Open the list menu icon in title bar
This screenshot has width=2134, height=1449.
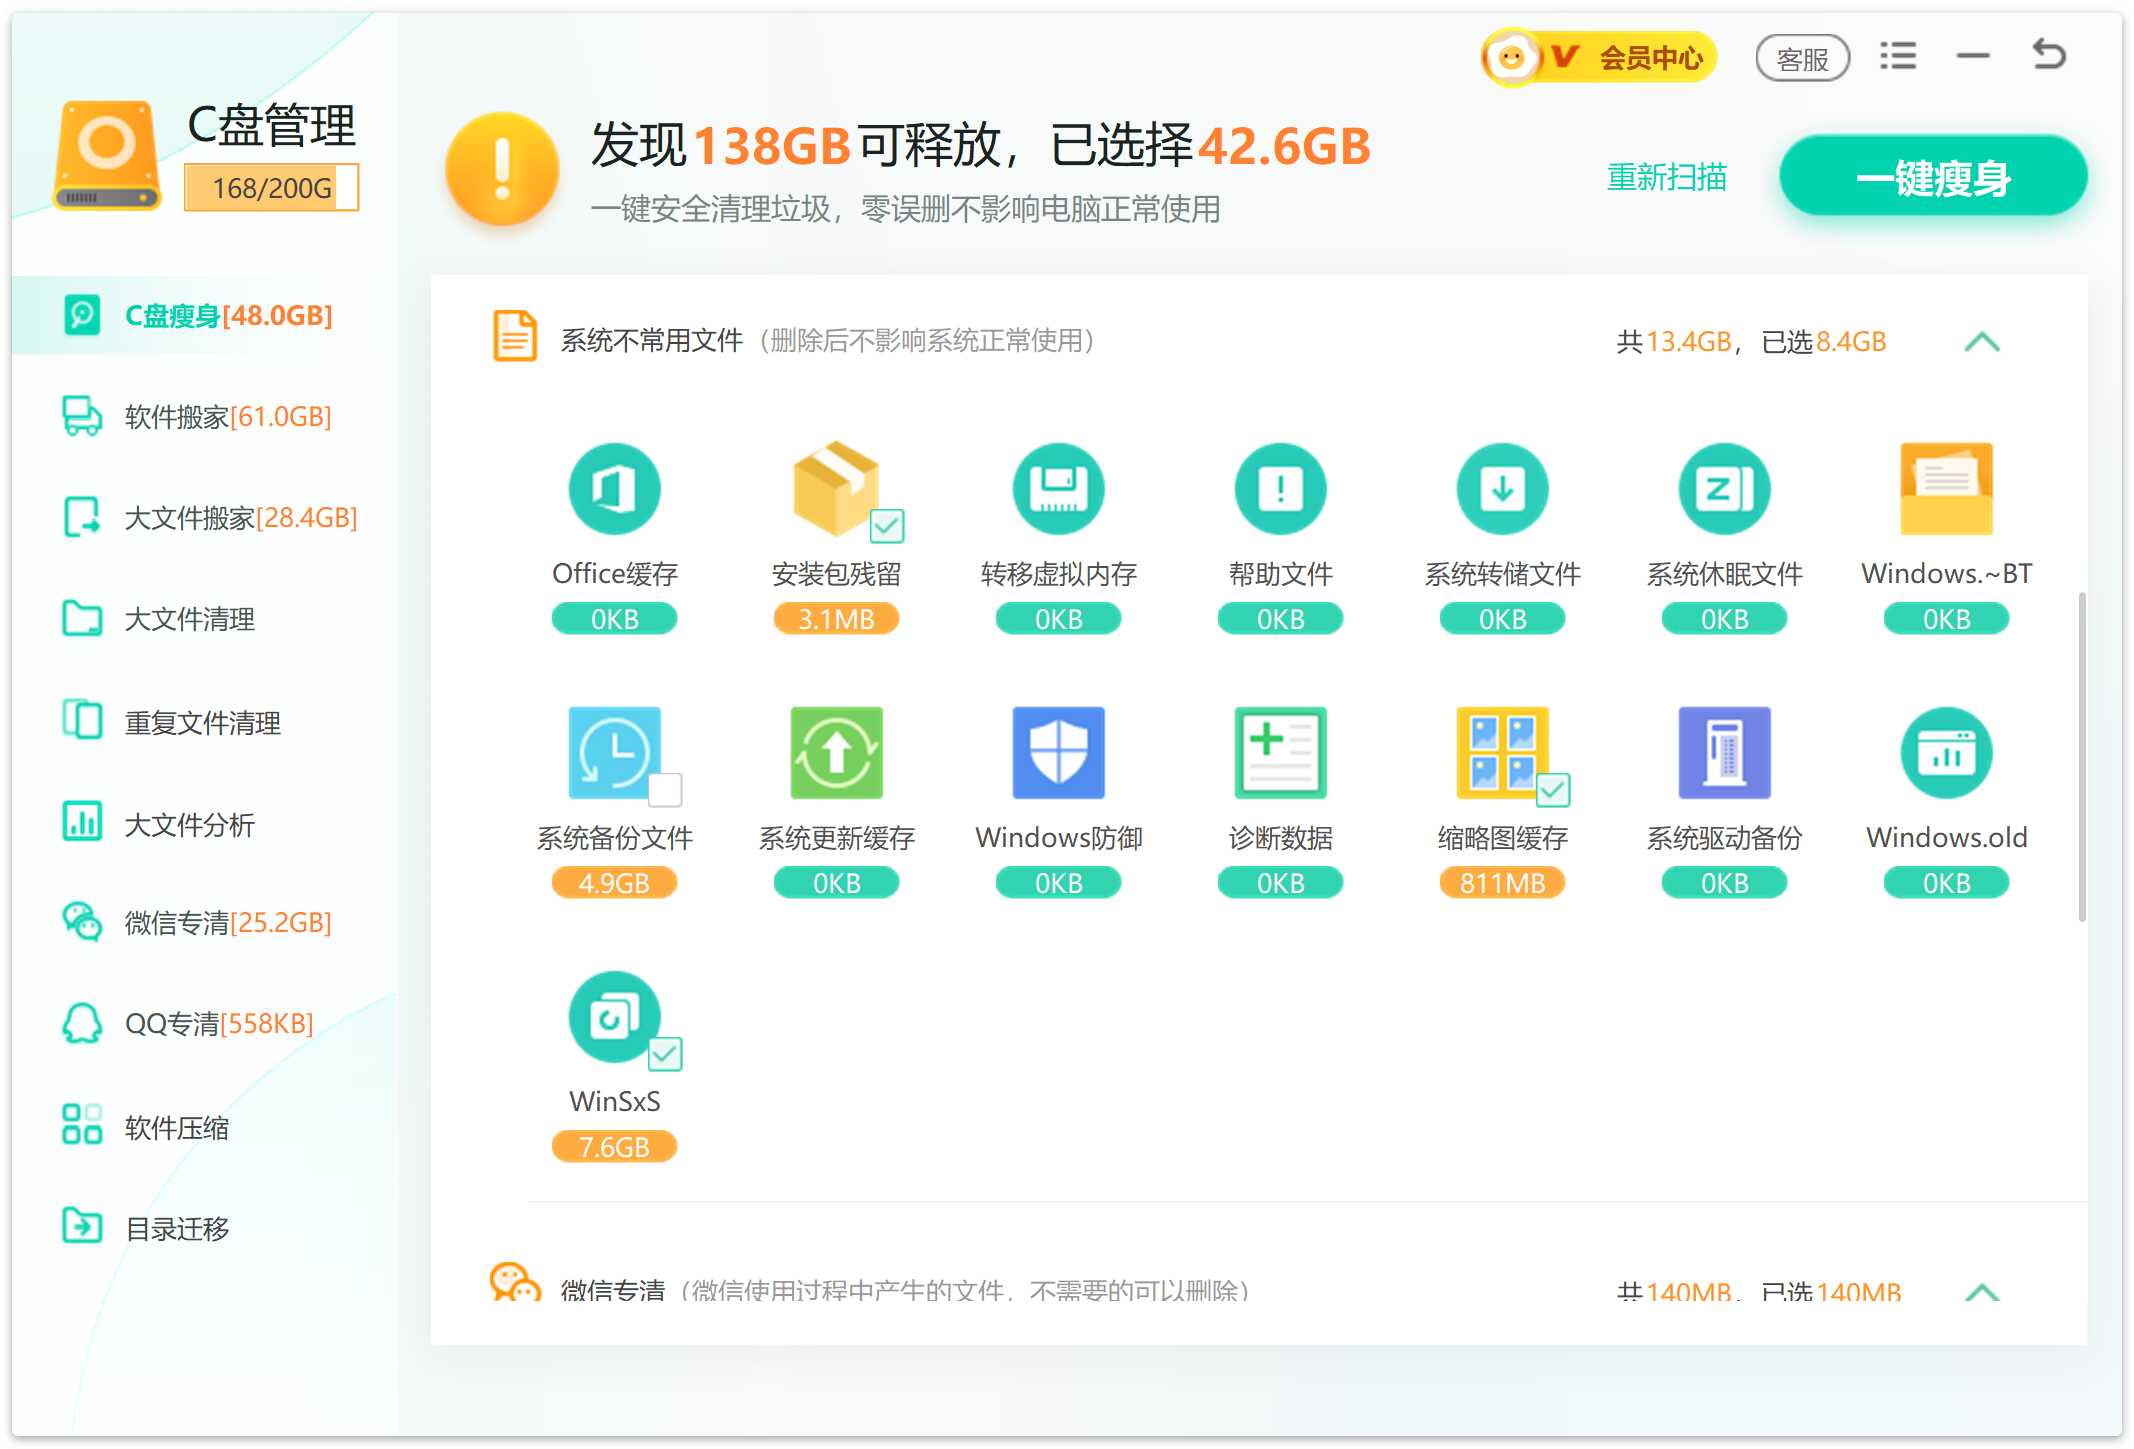1897,56
